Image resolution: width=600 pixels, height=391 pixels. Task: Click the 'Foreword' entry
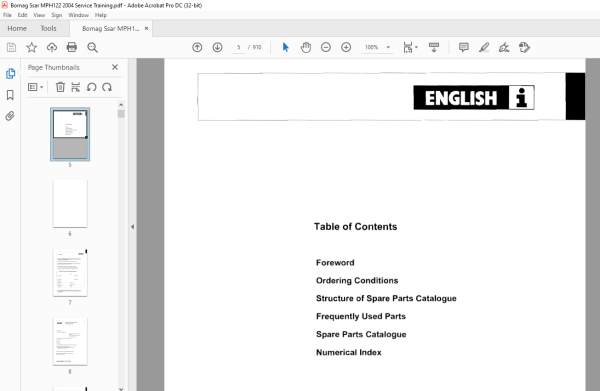[x=335, y=263]
